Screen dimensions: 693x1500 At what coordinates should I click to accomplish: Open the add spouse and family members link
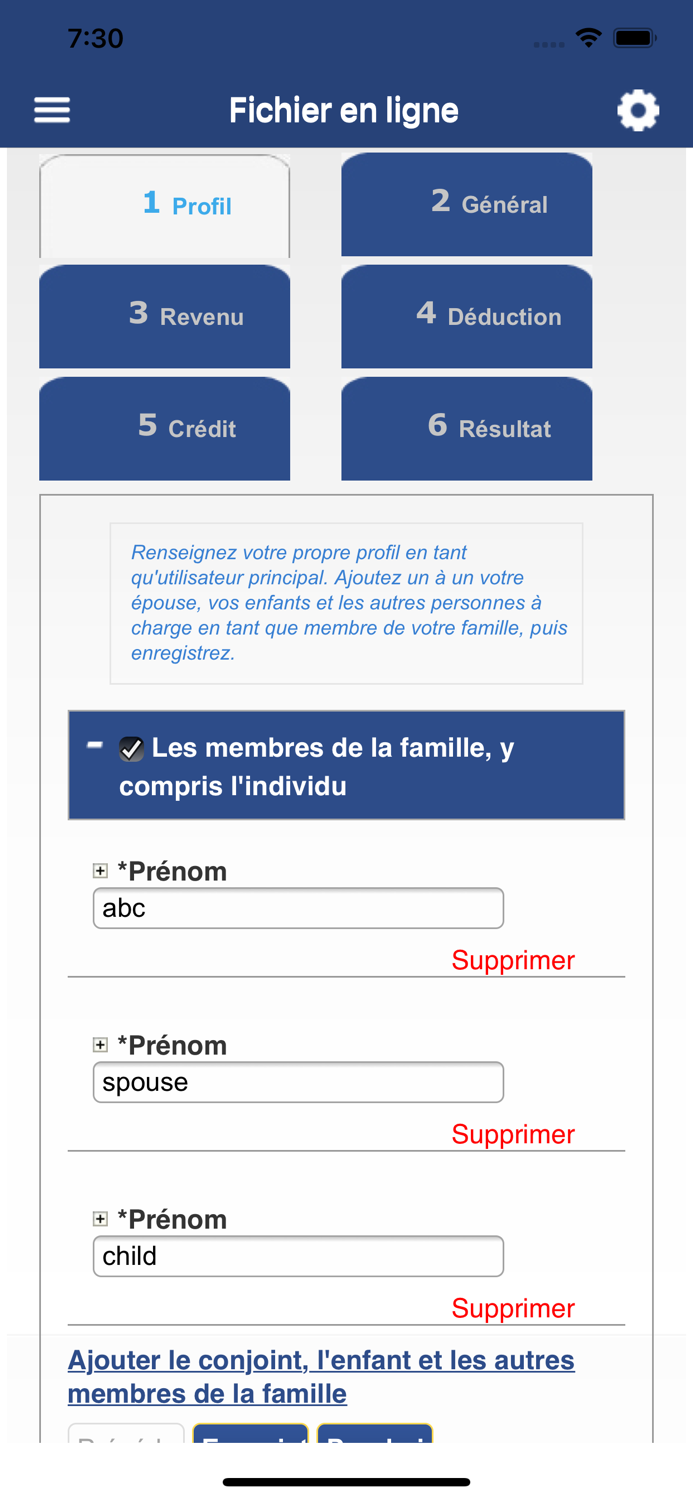320,1375
